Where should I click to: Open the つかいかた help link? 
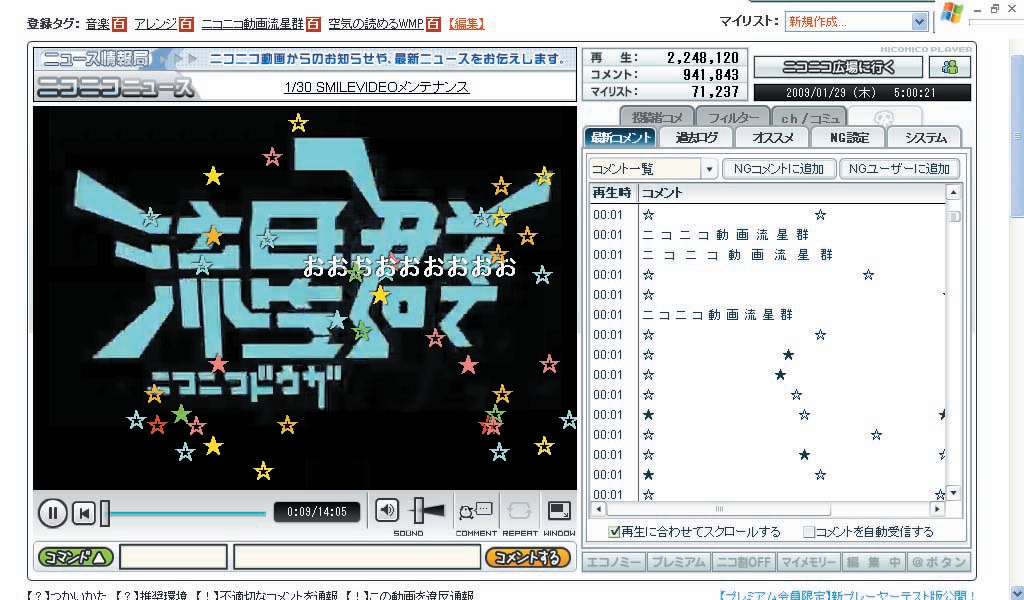(x=77, y=595)
